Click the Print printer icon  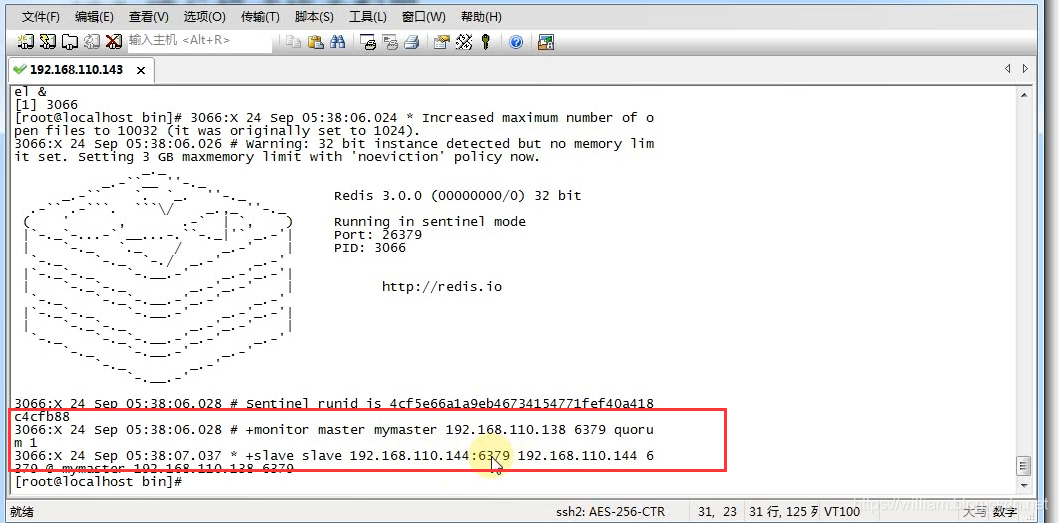(412, 42)
